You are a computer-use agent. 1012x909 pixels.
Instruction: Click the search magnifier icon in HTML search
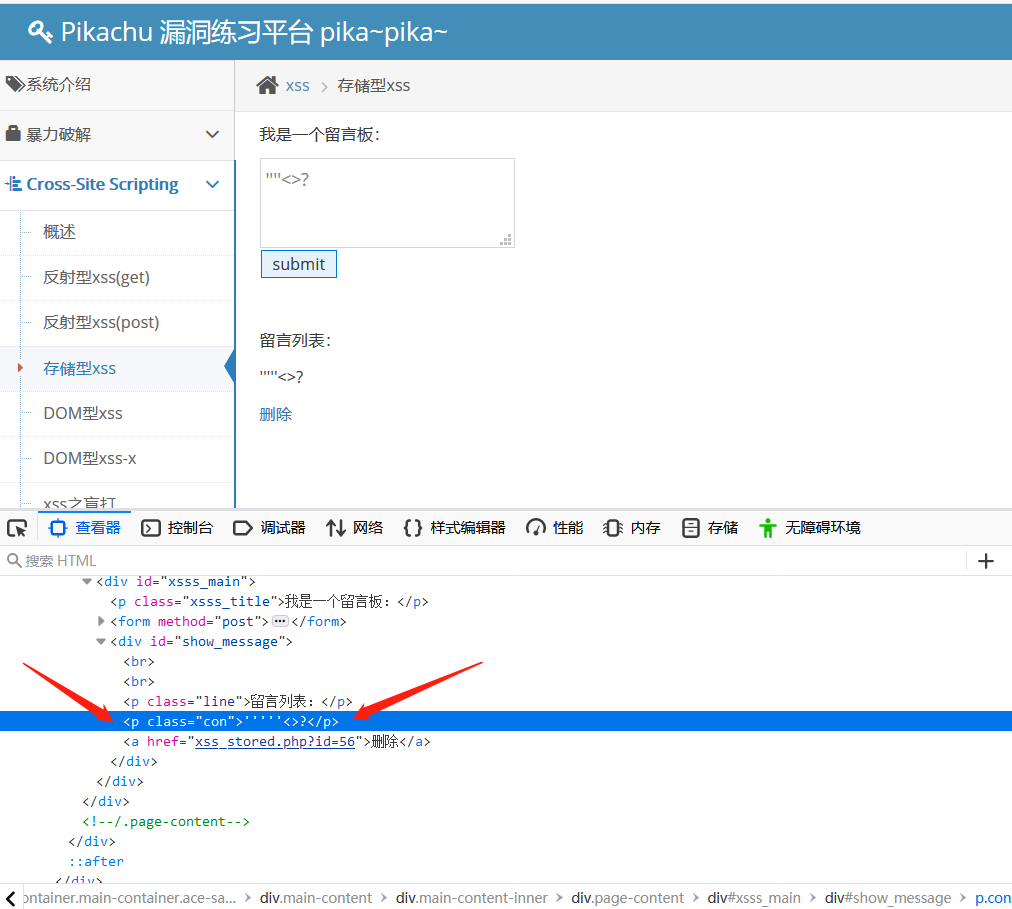point(14,560)
